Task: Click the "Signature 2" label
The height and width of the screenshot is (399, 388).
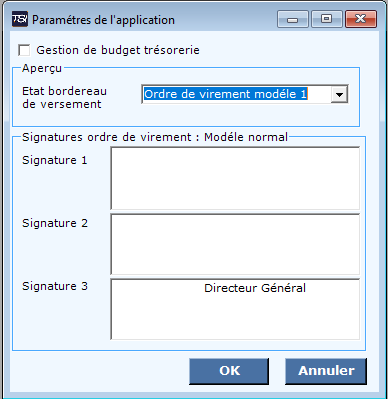Action: tap(55, 223)
